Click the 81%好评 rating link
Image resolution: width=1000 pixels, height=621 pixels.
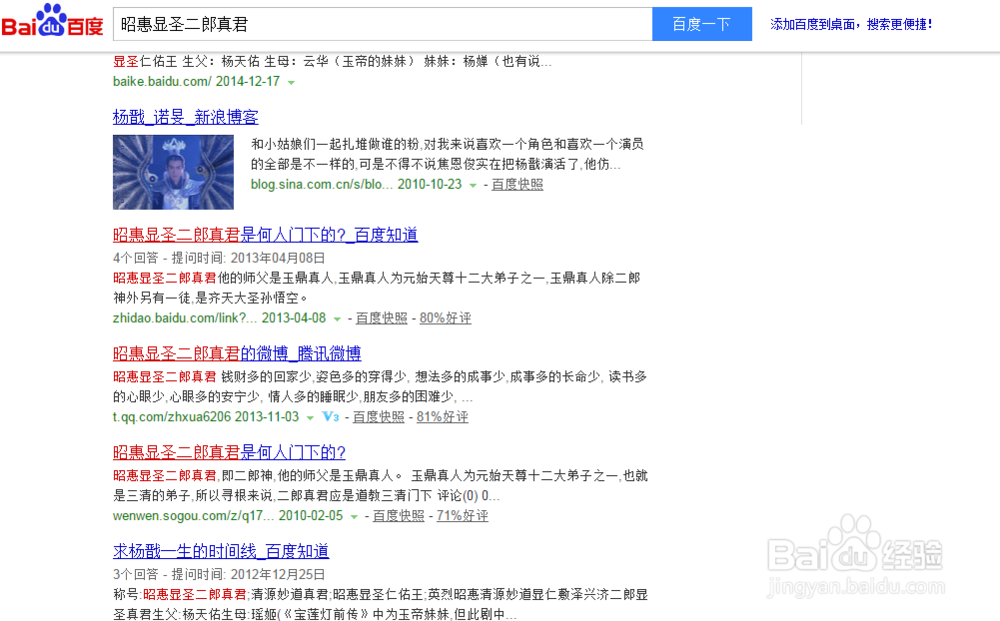(x=443, y=417)
